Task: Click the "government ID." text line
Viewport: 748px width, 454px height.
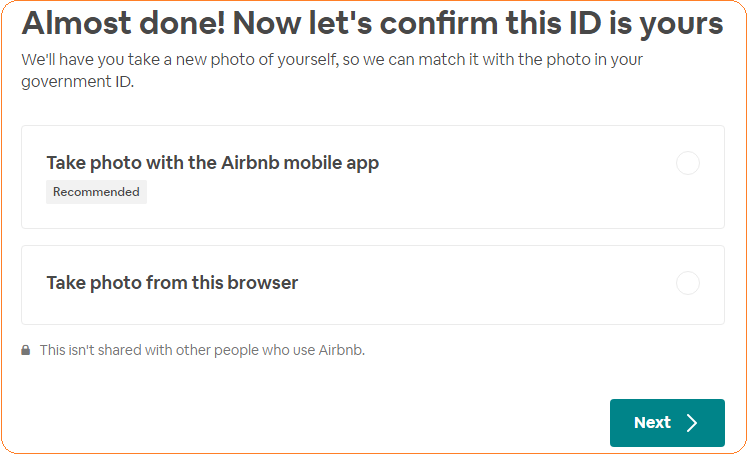Action: click(78, 83)
